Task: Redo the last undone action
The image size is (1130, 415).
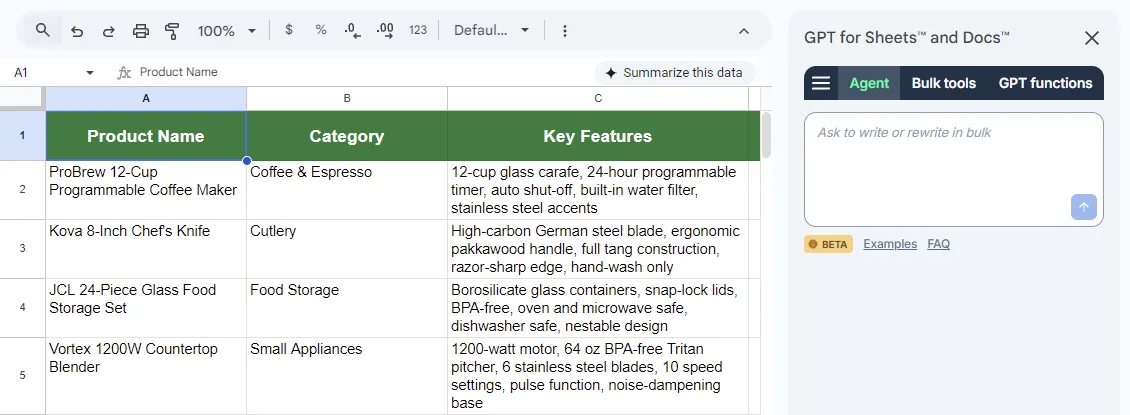Action: 108,31
